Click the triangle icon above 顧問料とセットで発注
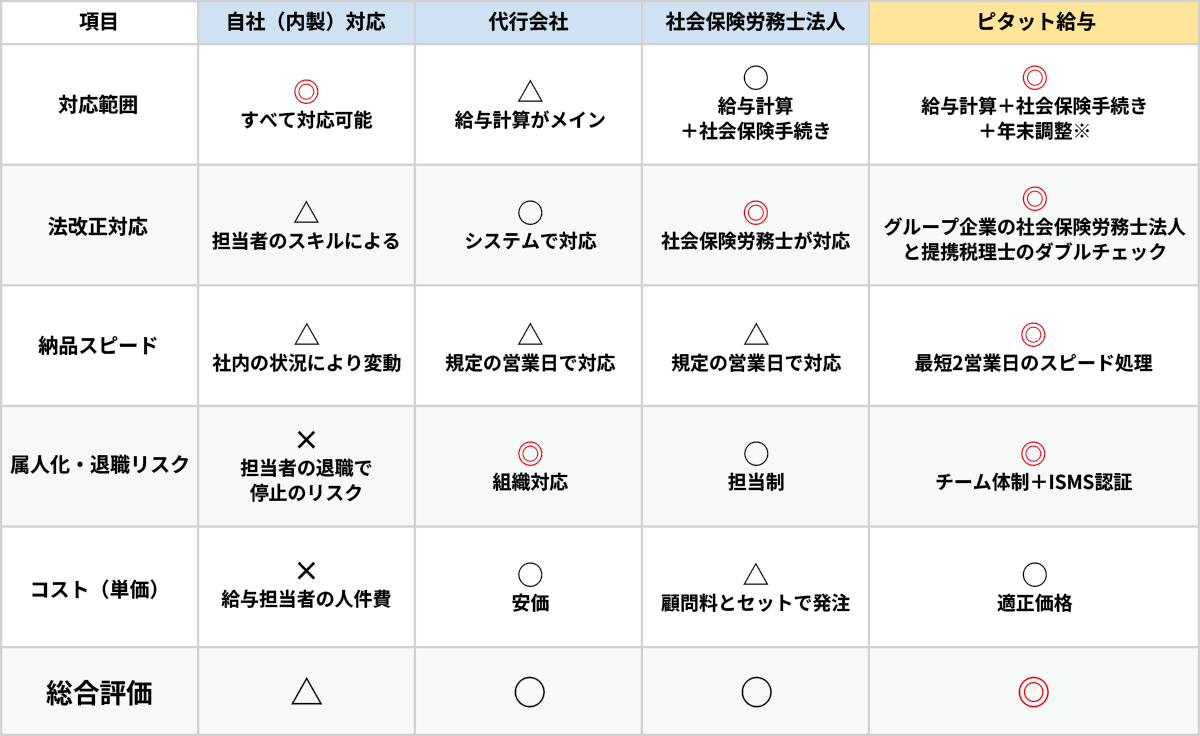The image size is (1200, 736). [x=756, y=574]
